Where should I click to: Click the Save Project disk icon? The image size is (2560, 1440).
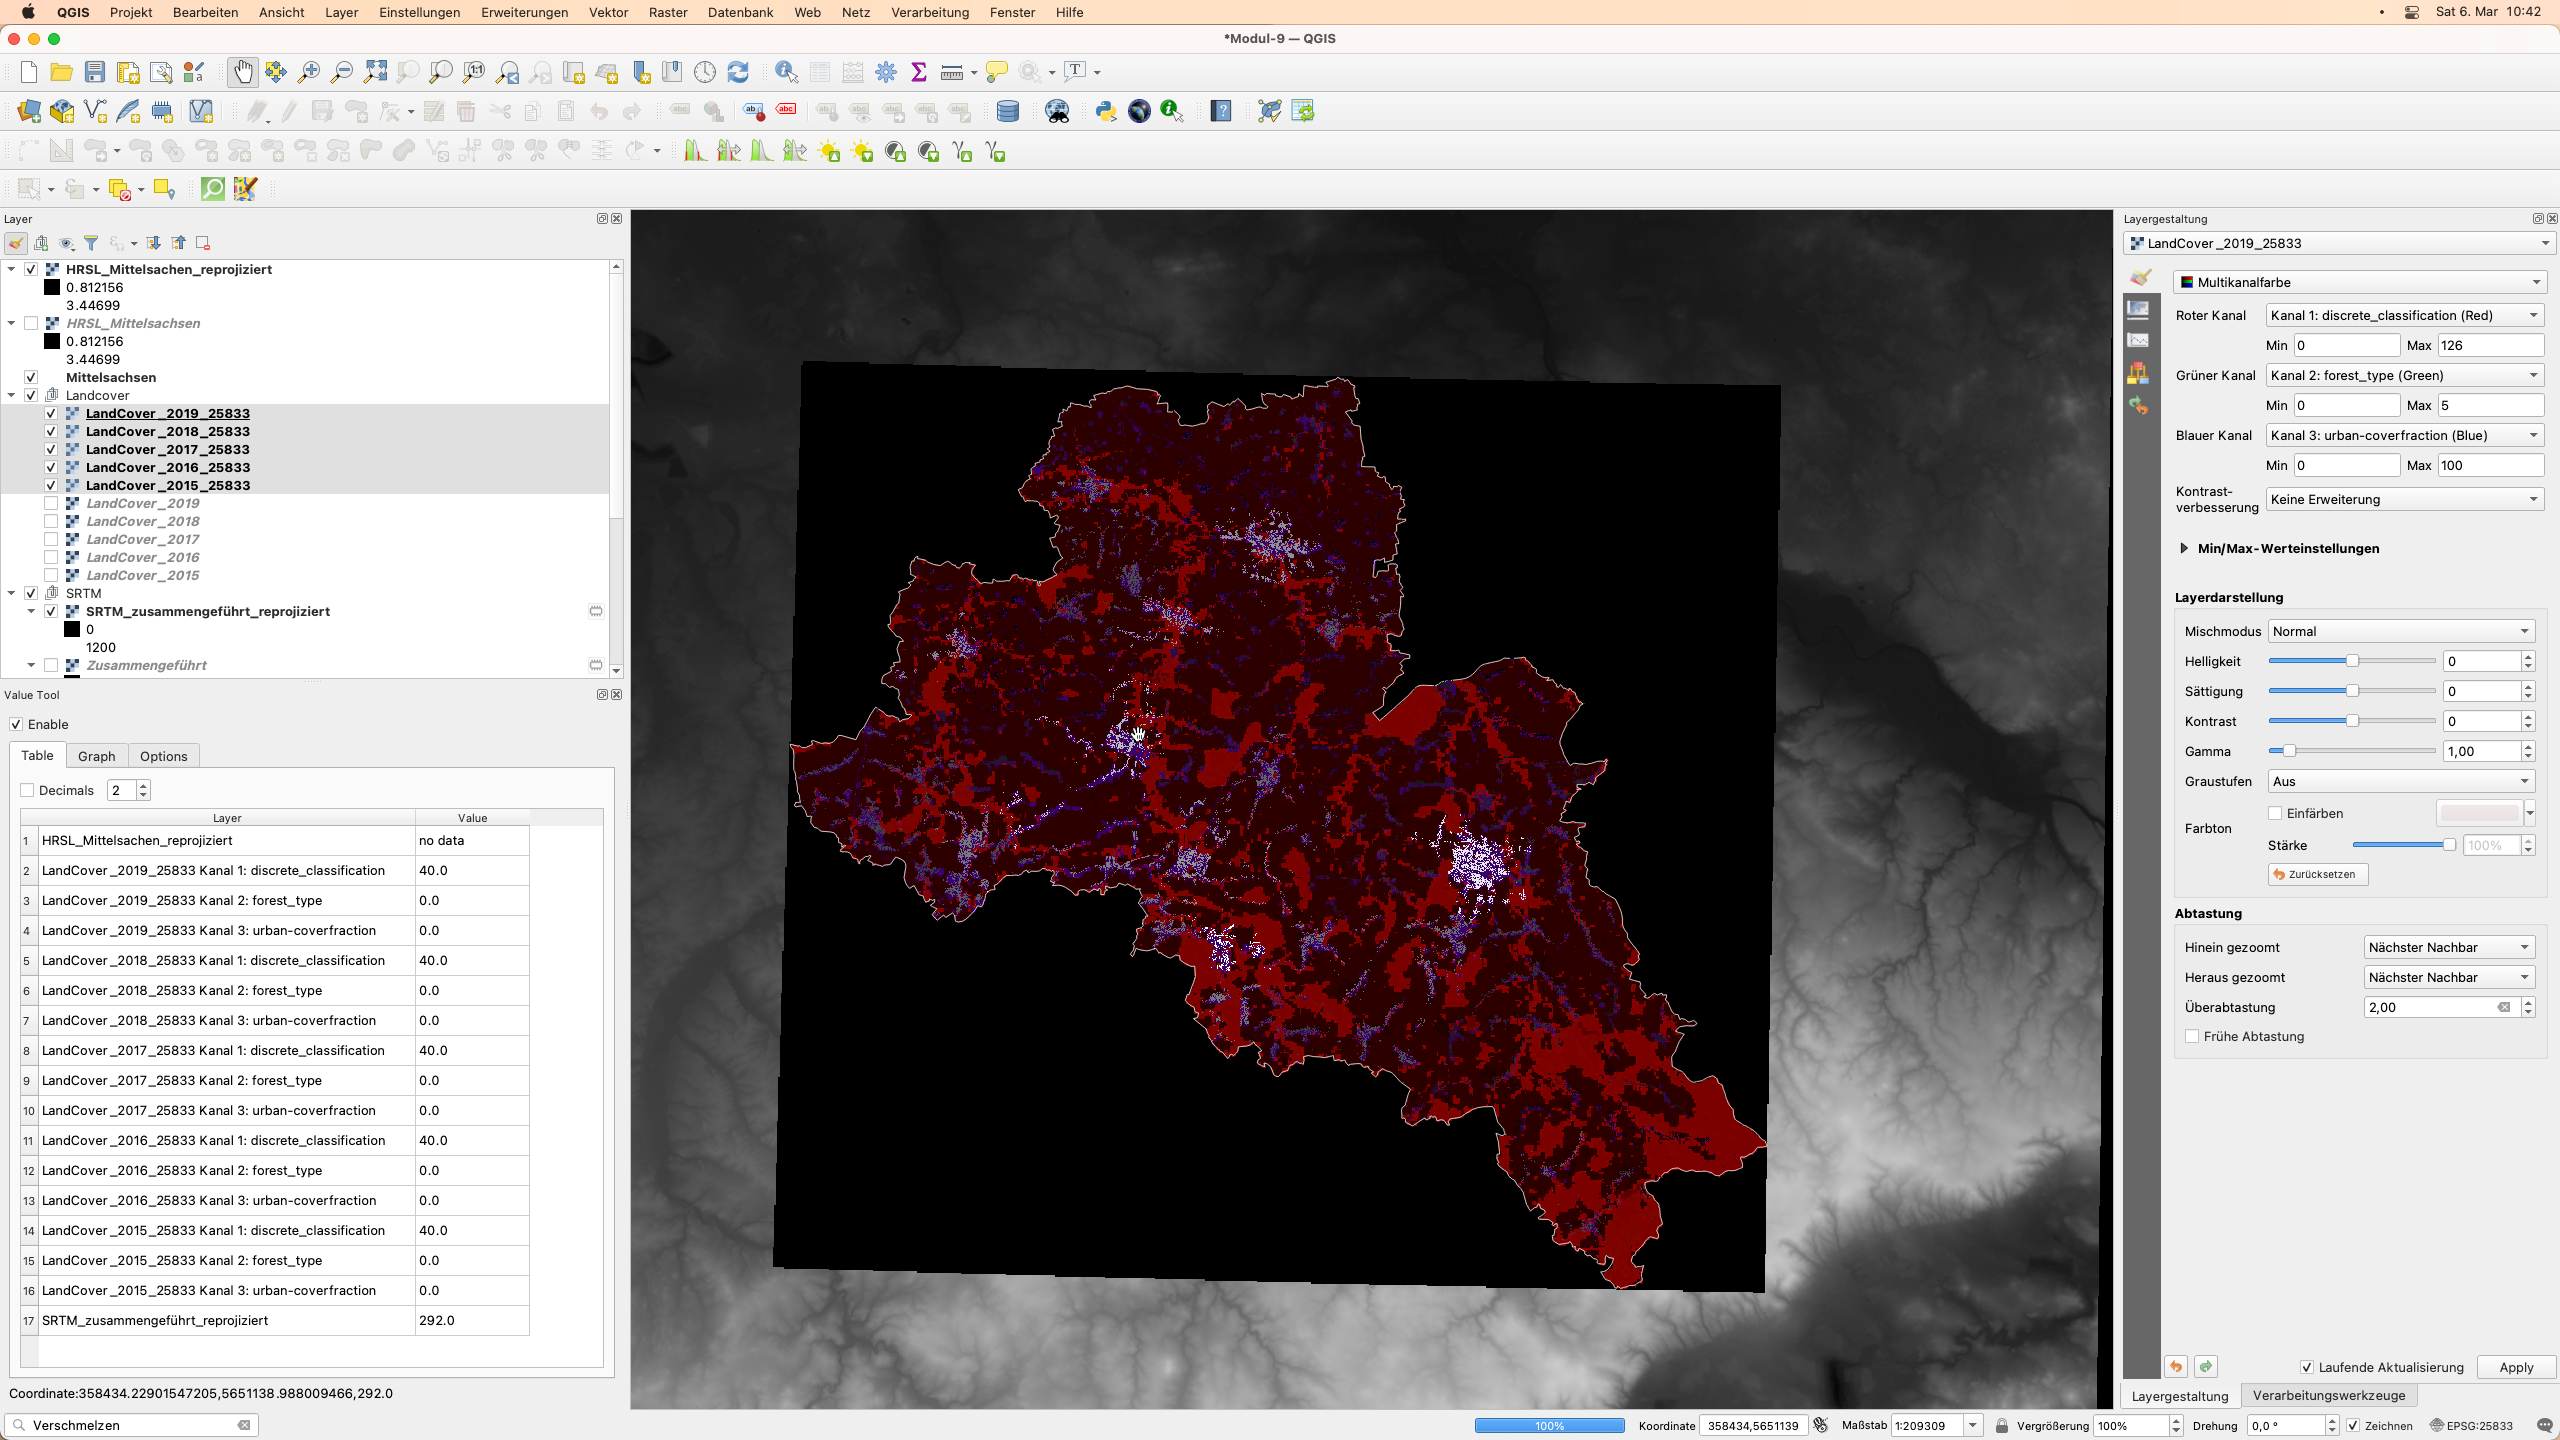point(95,72)
